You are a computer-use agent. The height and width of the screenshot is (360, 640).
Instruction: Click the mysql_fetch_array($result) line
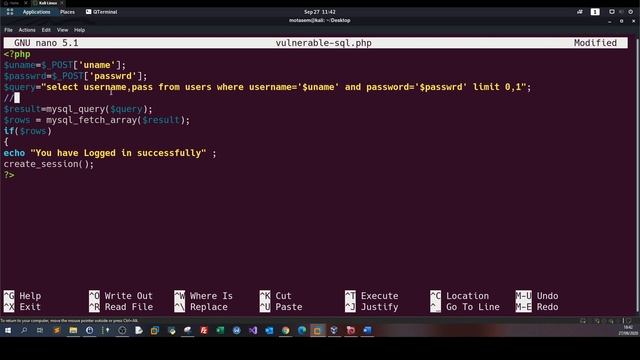[97, 120]
